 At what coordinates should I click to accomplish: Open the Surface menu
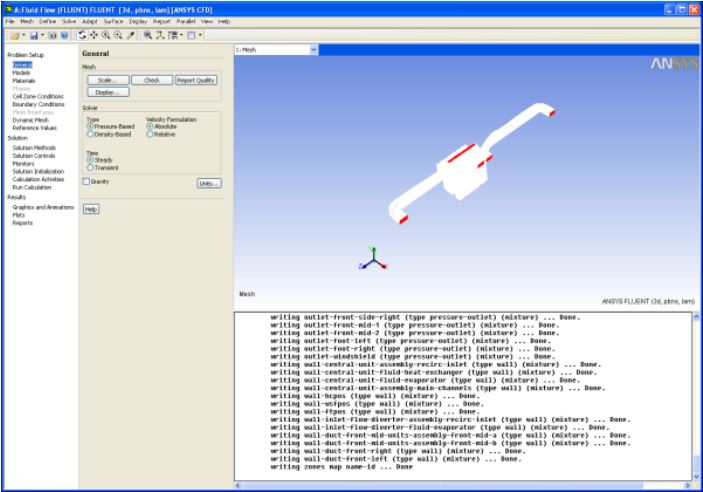tap(113, 21)
